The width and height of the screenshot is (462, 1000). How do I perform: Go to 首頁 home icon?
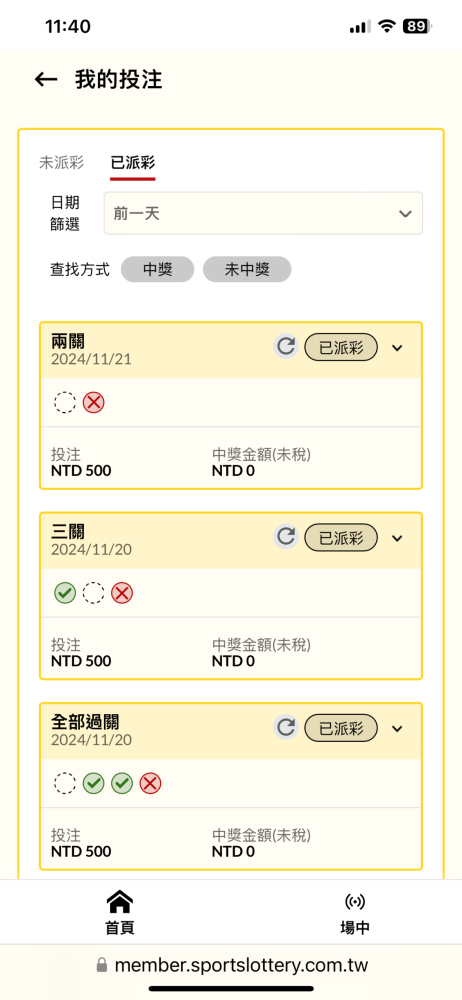pyautogui.click(x=120, y=902)
